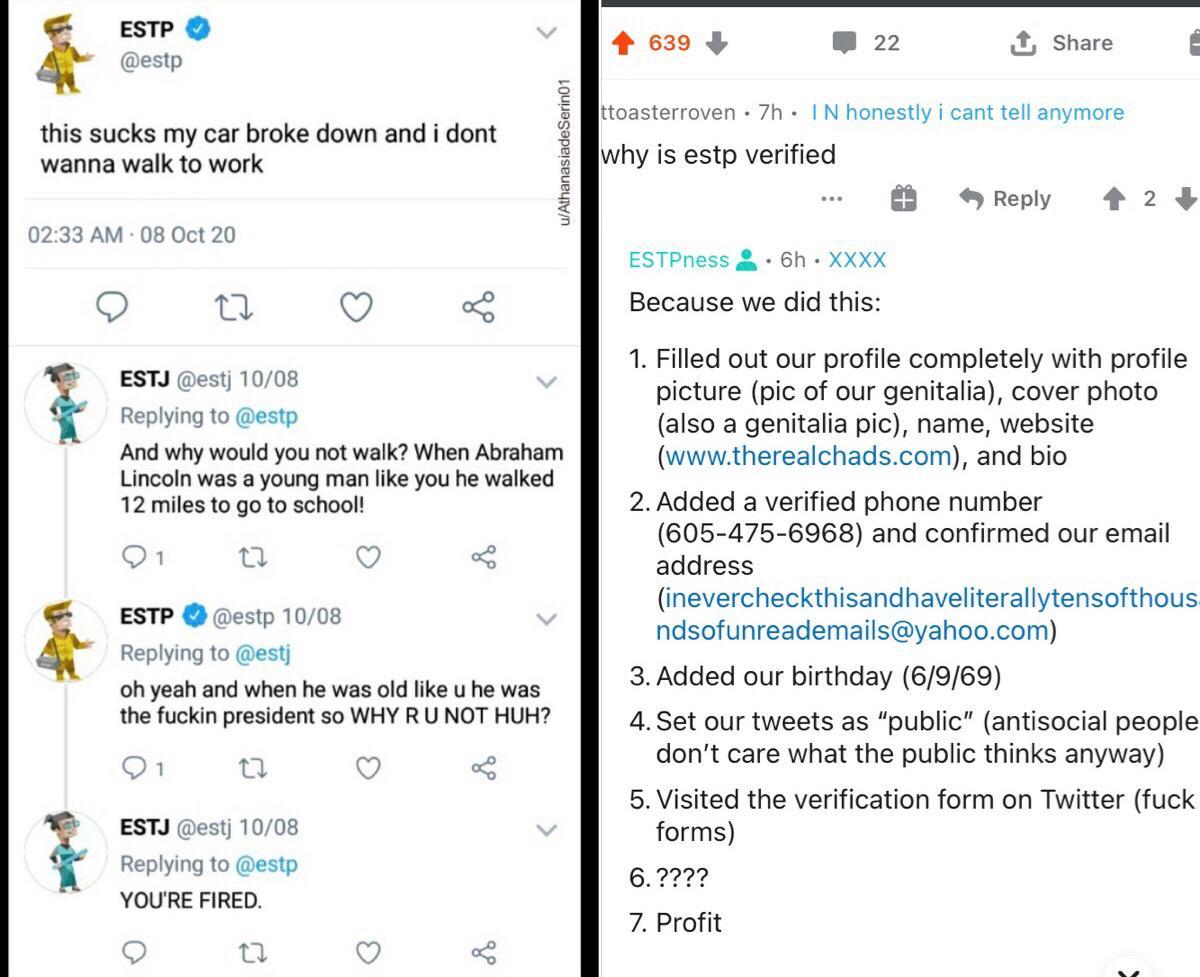Expand options on the top ESTP tweet

pos(546,32)
